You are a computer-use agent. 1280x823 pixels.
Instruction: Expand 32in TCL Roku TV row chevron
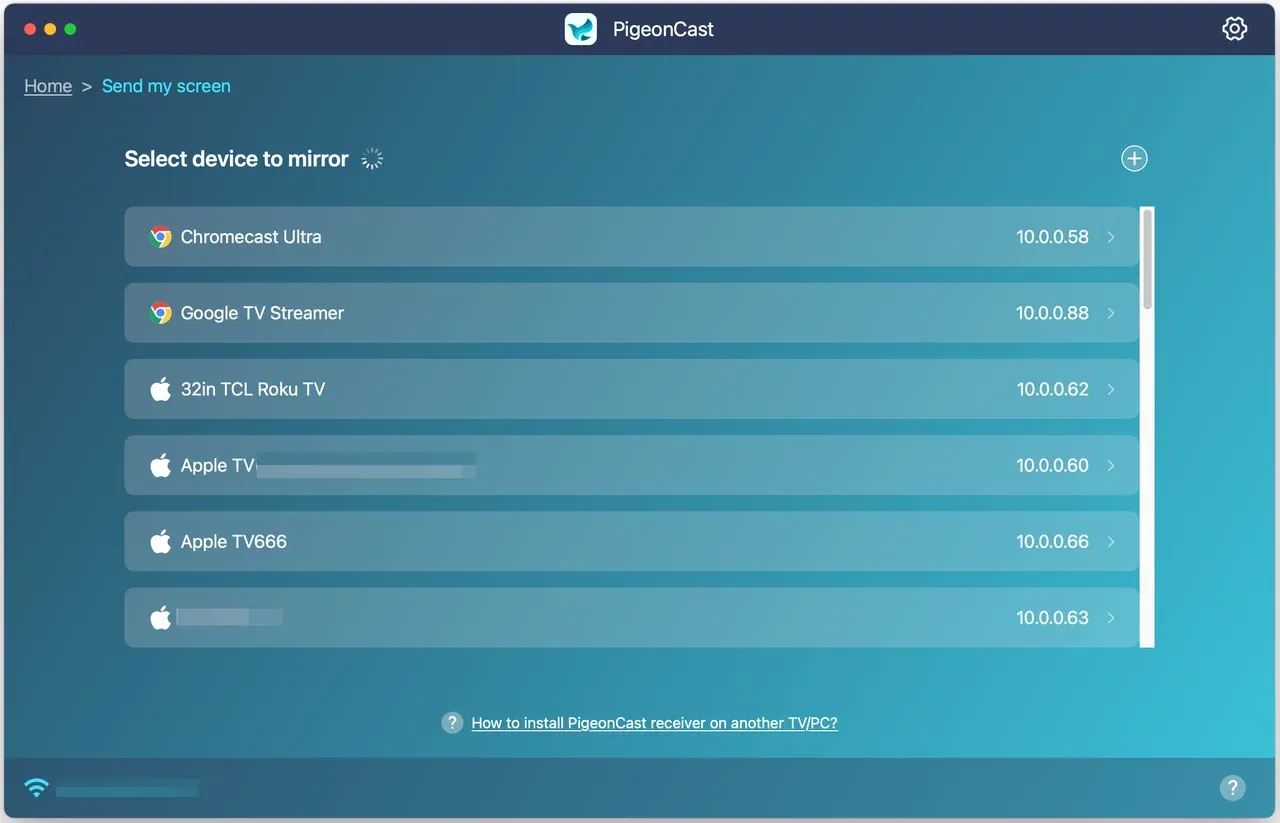click(1111, 389)
